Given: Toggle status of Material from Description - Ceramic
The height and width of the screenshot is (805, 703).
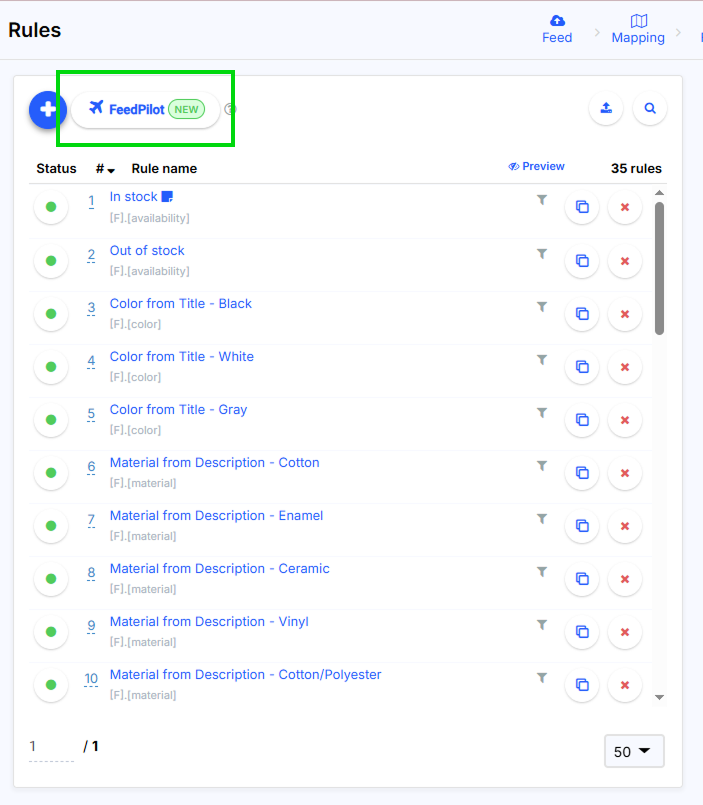Looking at the screenshot, I should (x=51, y=579).
